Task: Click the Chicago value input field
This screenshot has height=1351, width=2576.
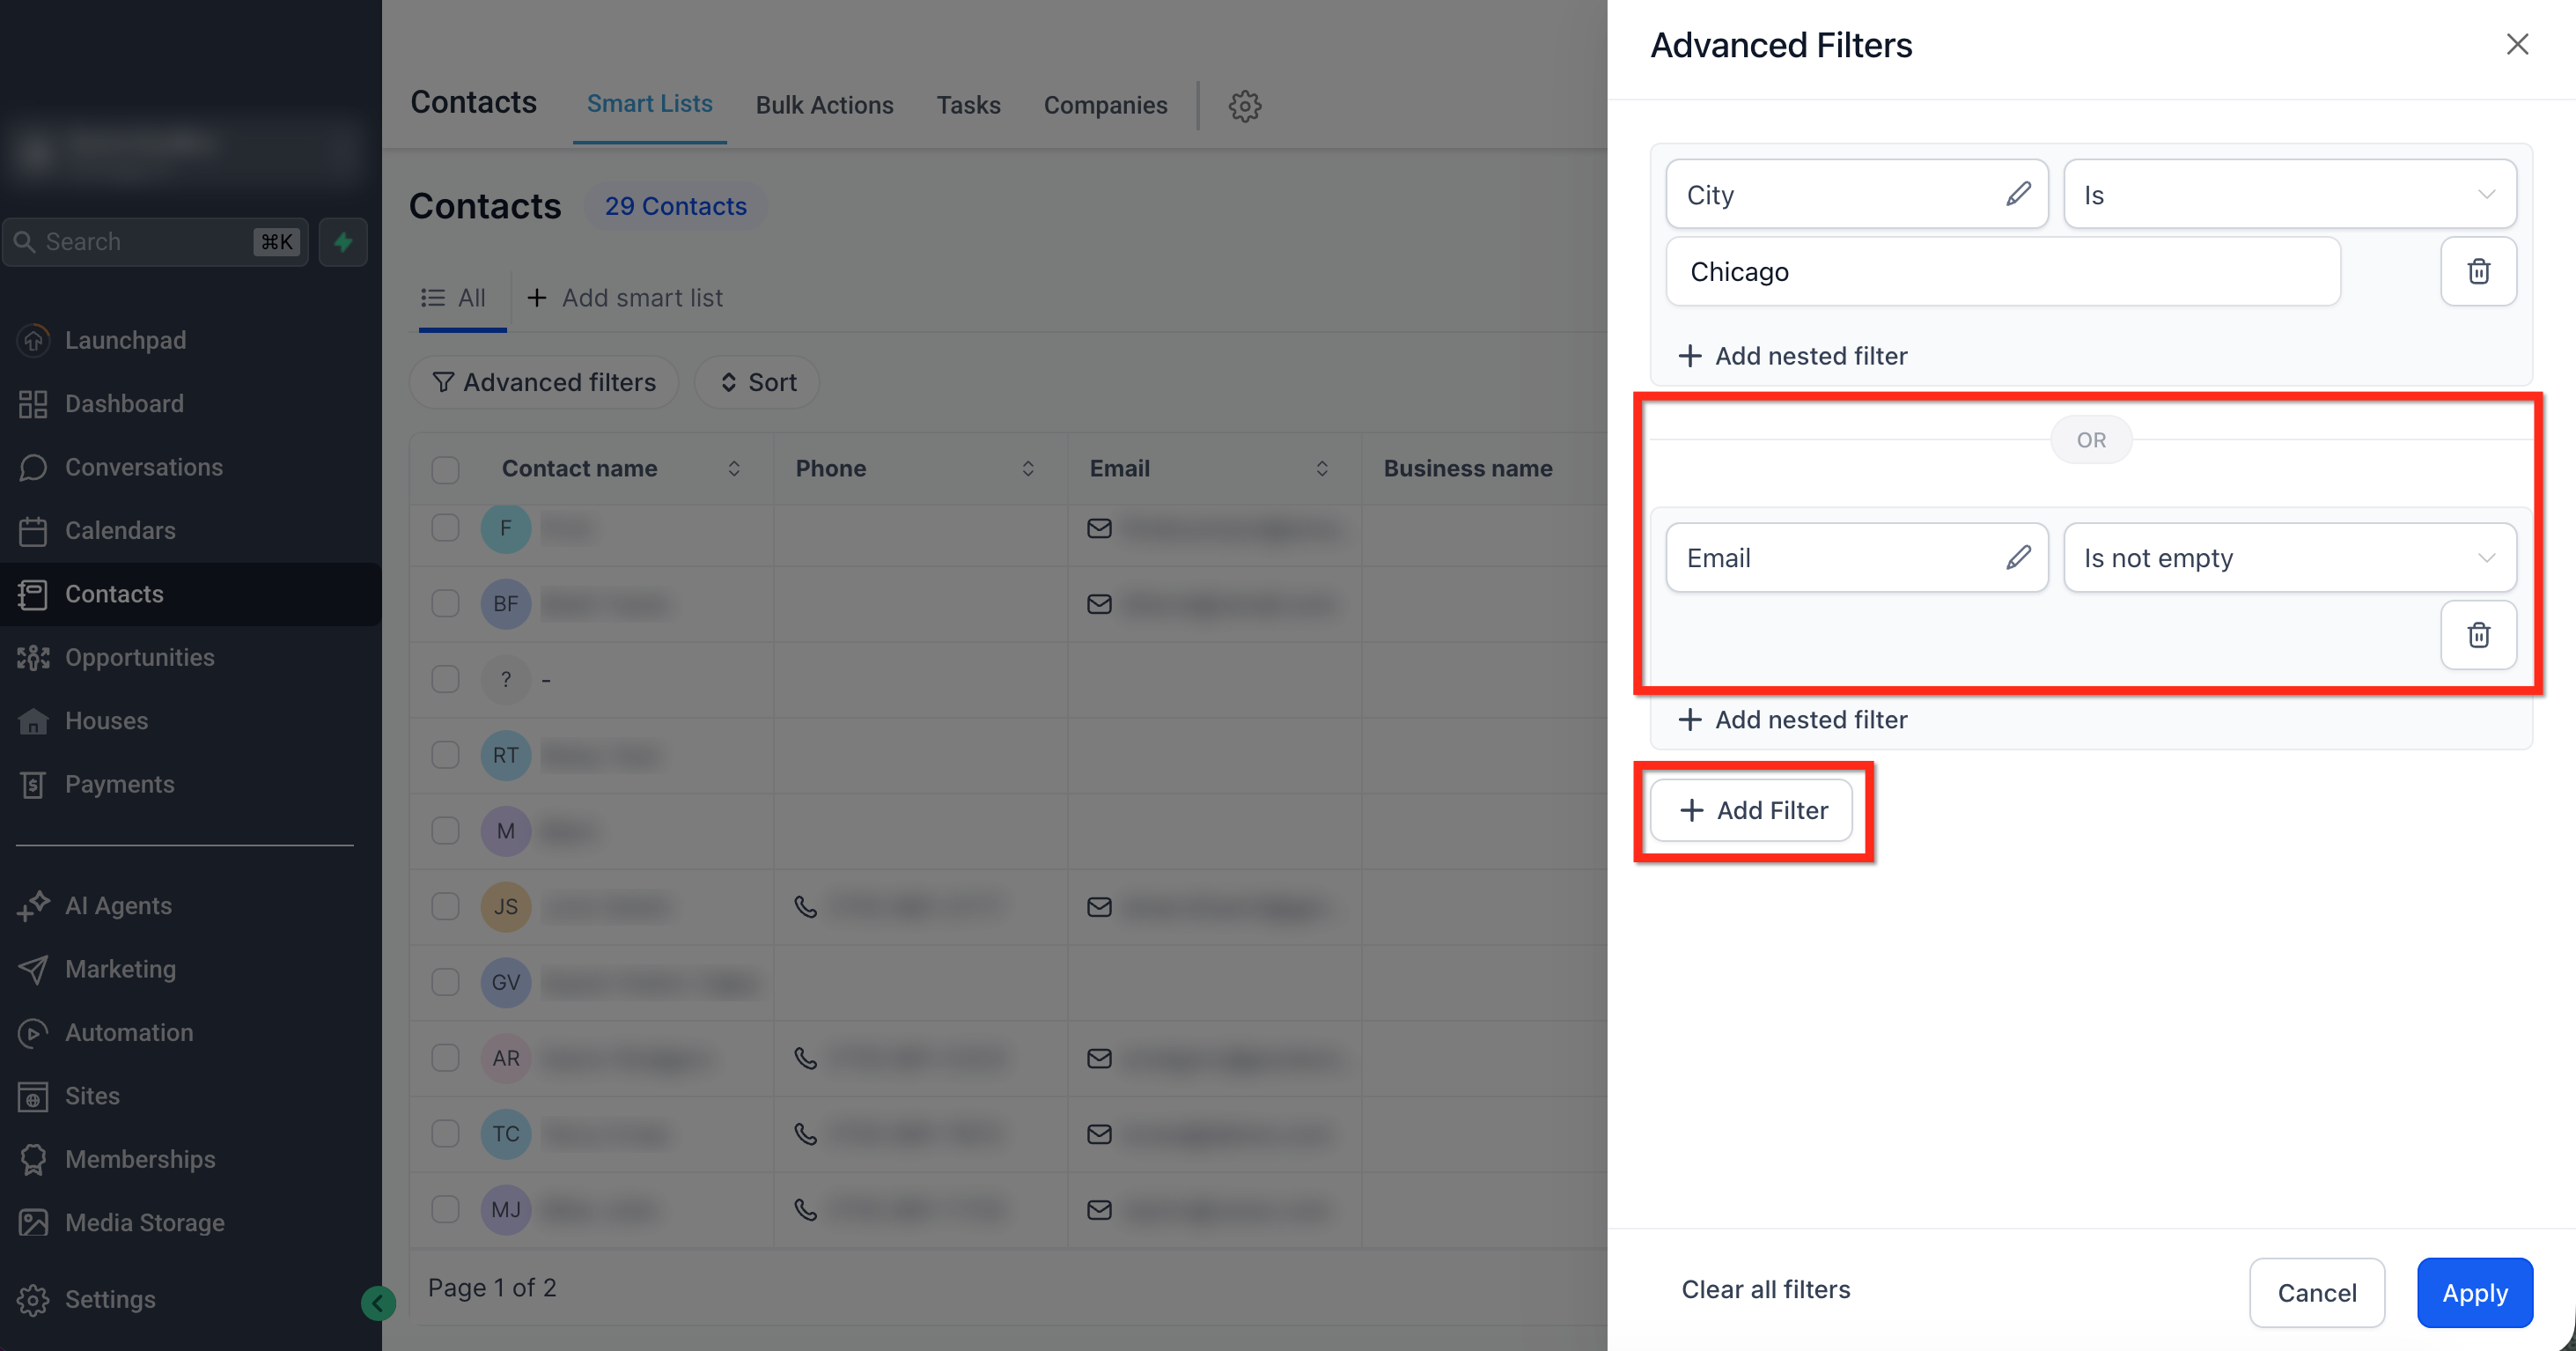Action: pyautogui.click(x=2002, y=271)
